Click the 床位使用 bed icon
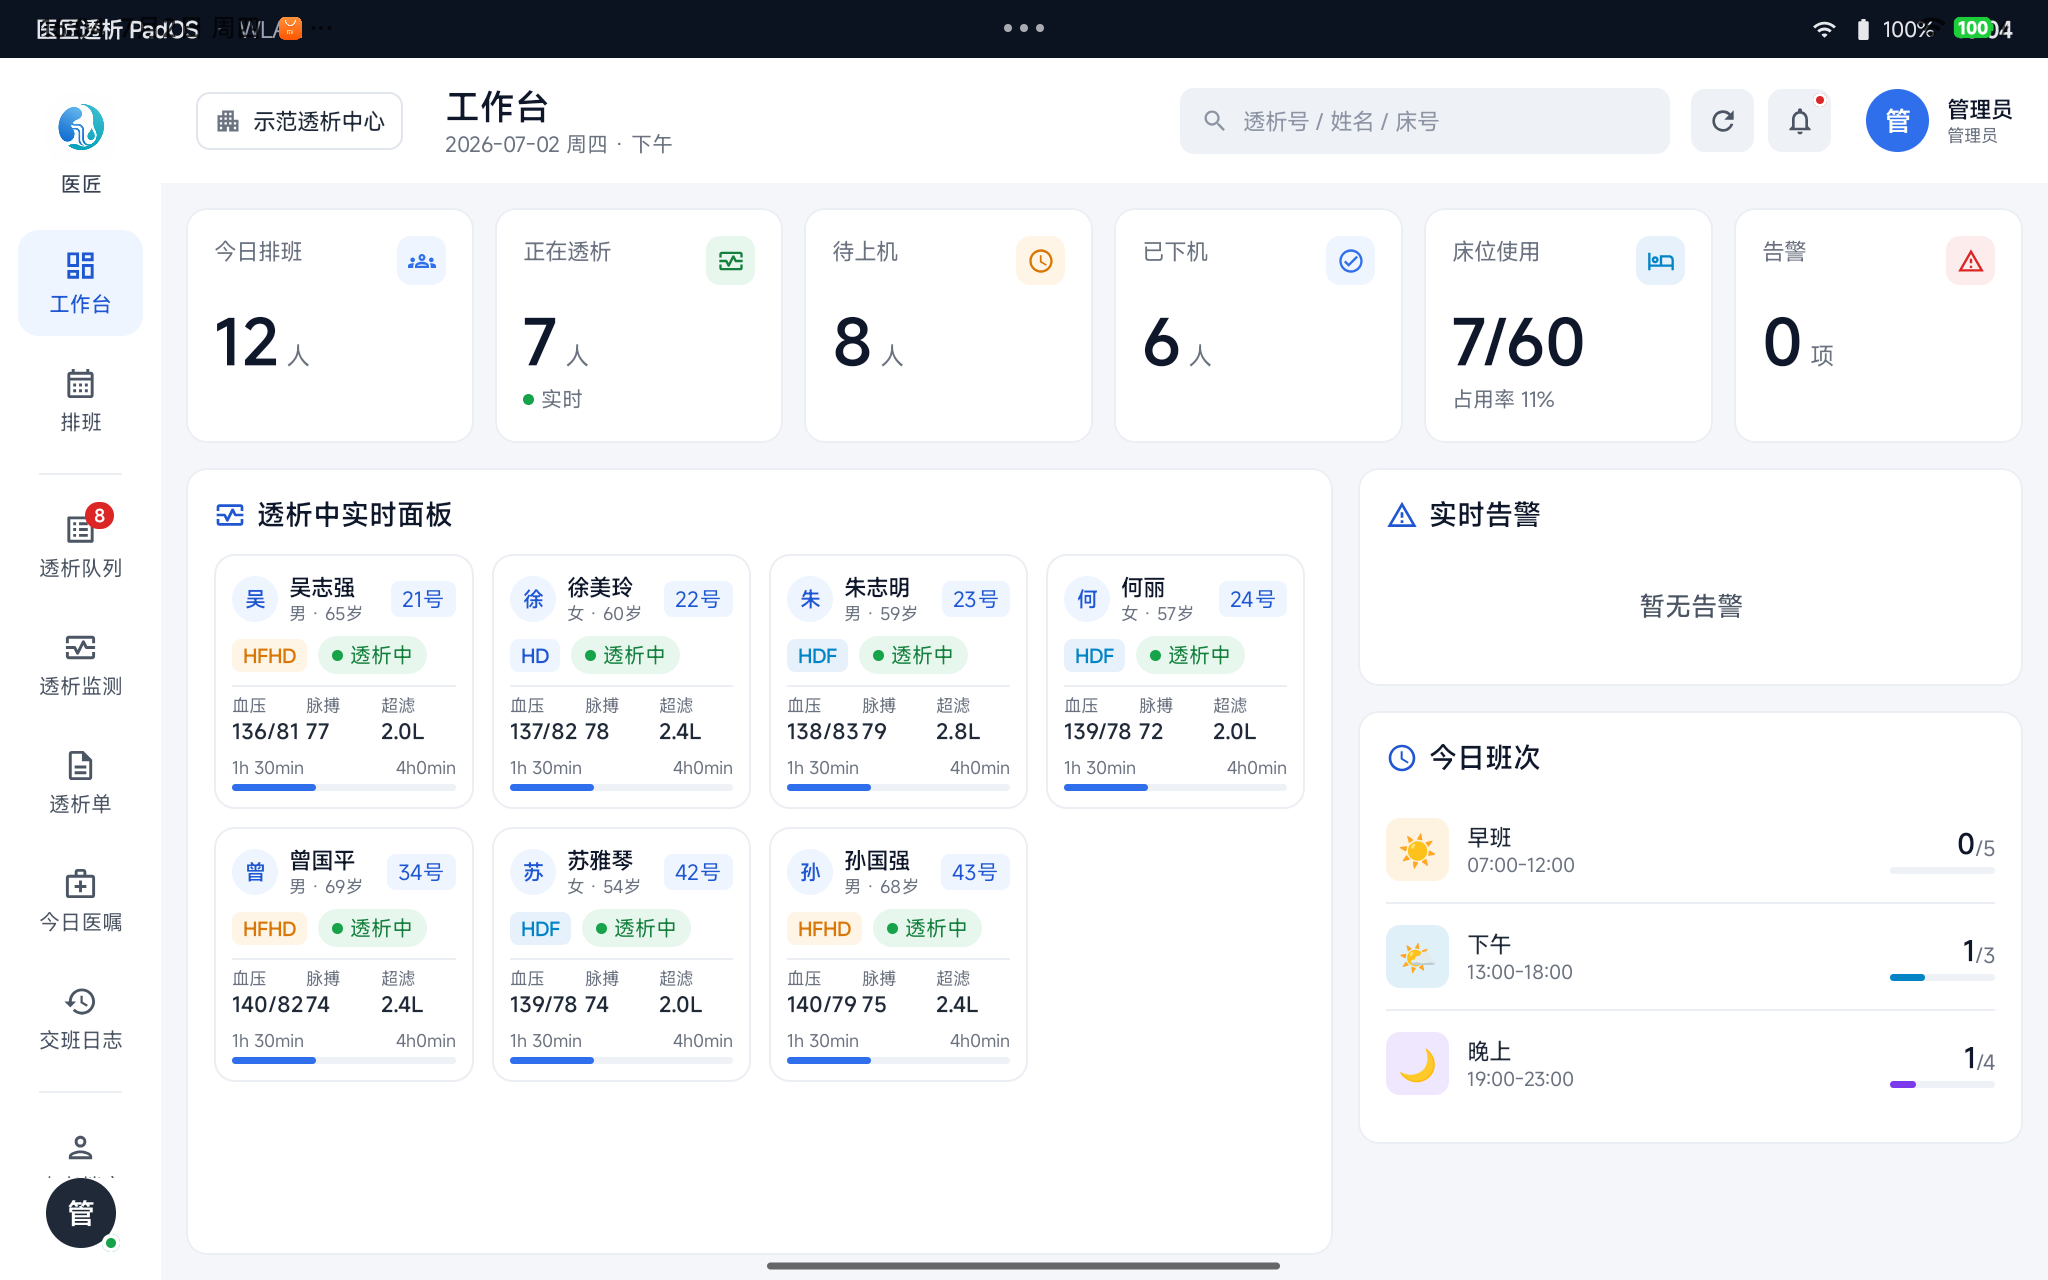2048x1280 pixels. click(x=1660, y=261)
